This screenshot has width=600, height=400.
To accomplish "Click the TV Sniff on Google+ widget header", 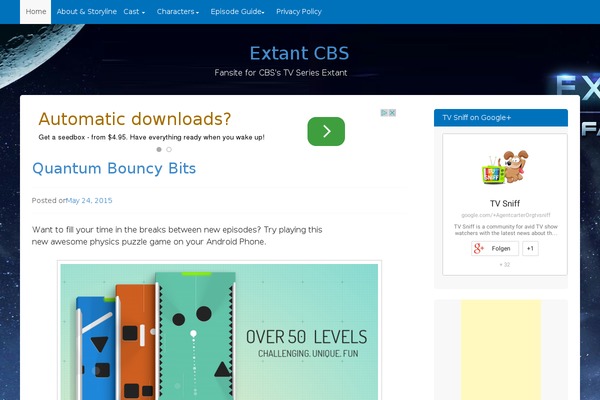I will click(x=501, y=118).
